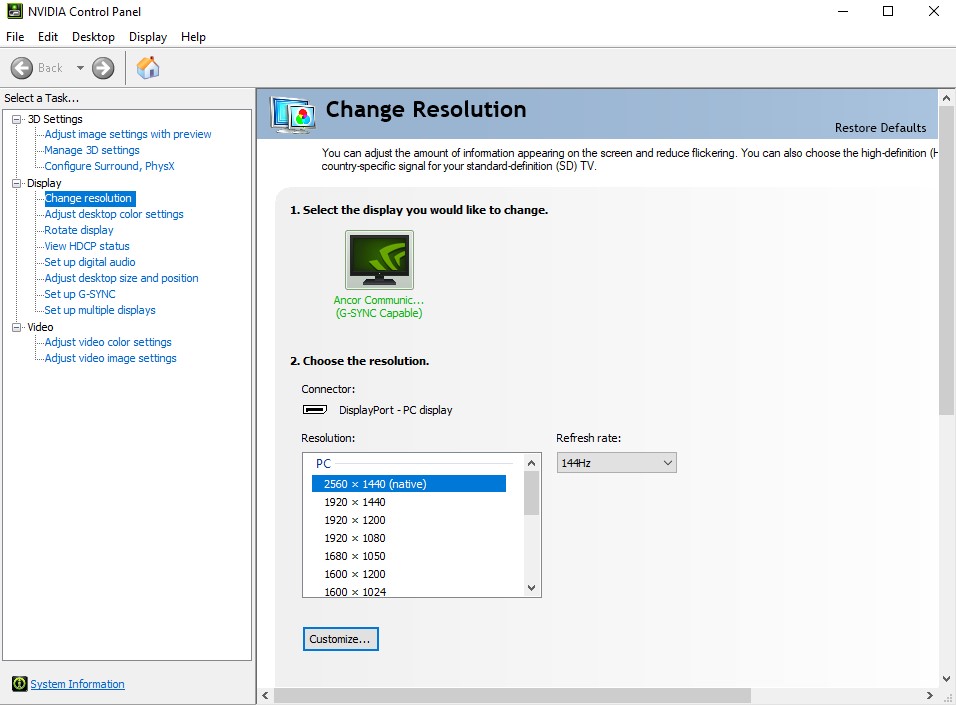Open Set up multiple displays
956x706 pixels.
(x=99, y=310)
